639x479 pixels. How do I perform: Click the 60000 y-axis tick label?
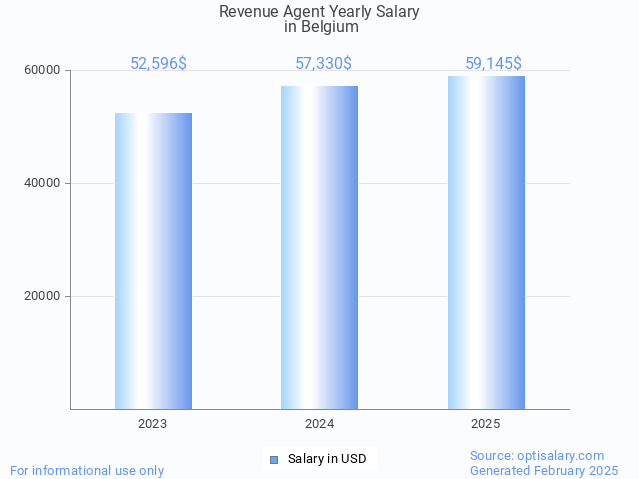click(42, 71)
